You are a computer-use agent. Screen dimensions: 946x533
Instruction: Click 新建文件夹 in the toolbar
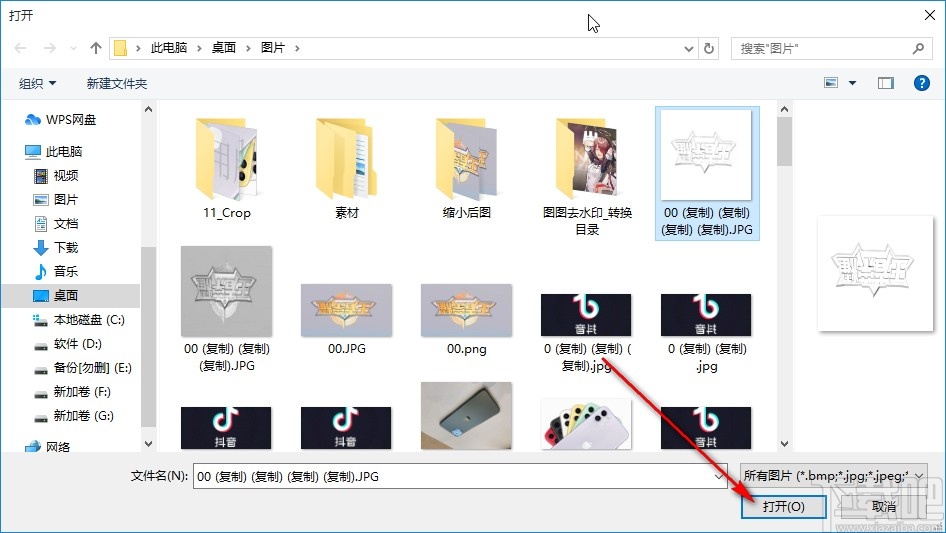pyautogui.click(x=116, y=83)
